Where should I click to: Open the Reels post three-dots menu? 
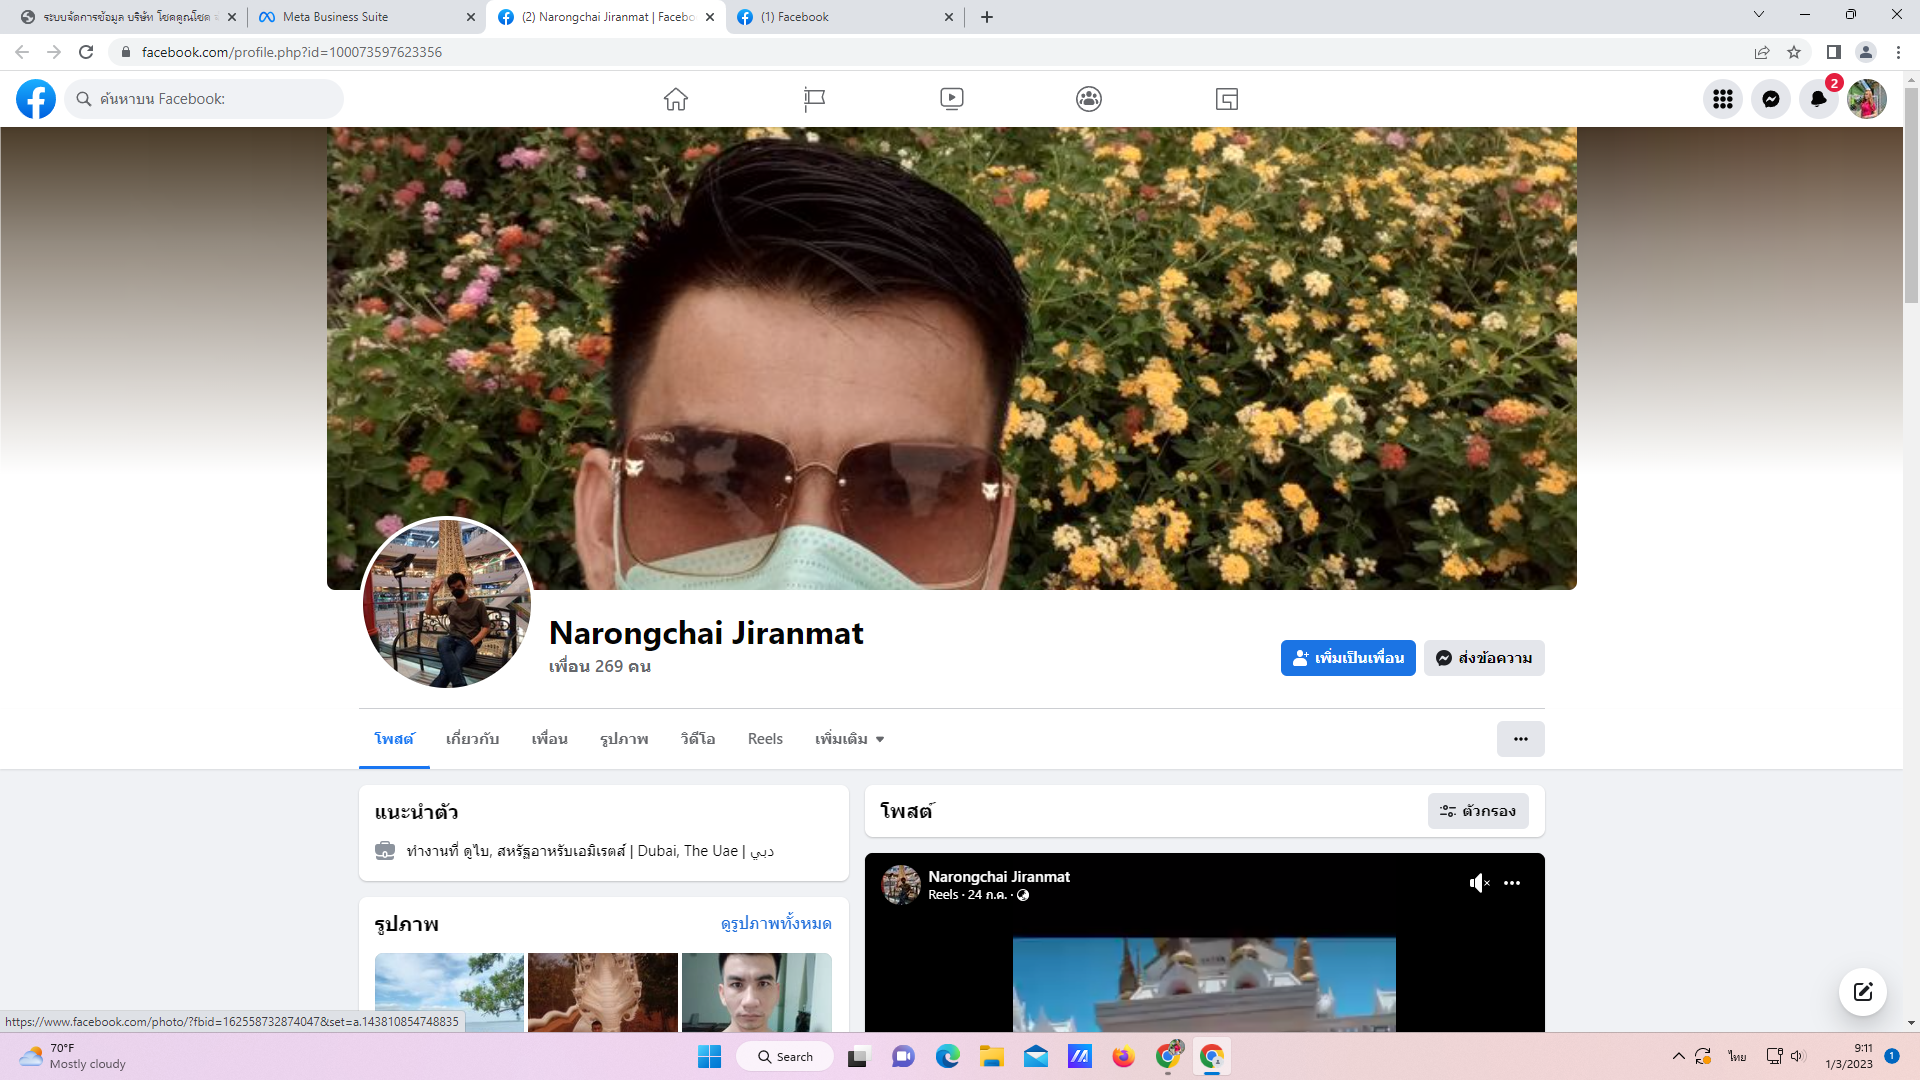pyautogui.click(x=1512, y=883)
